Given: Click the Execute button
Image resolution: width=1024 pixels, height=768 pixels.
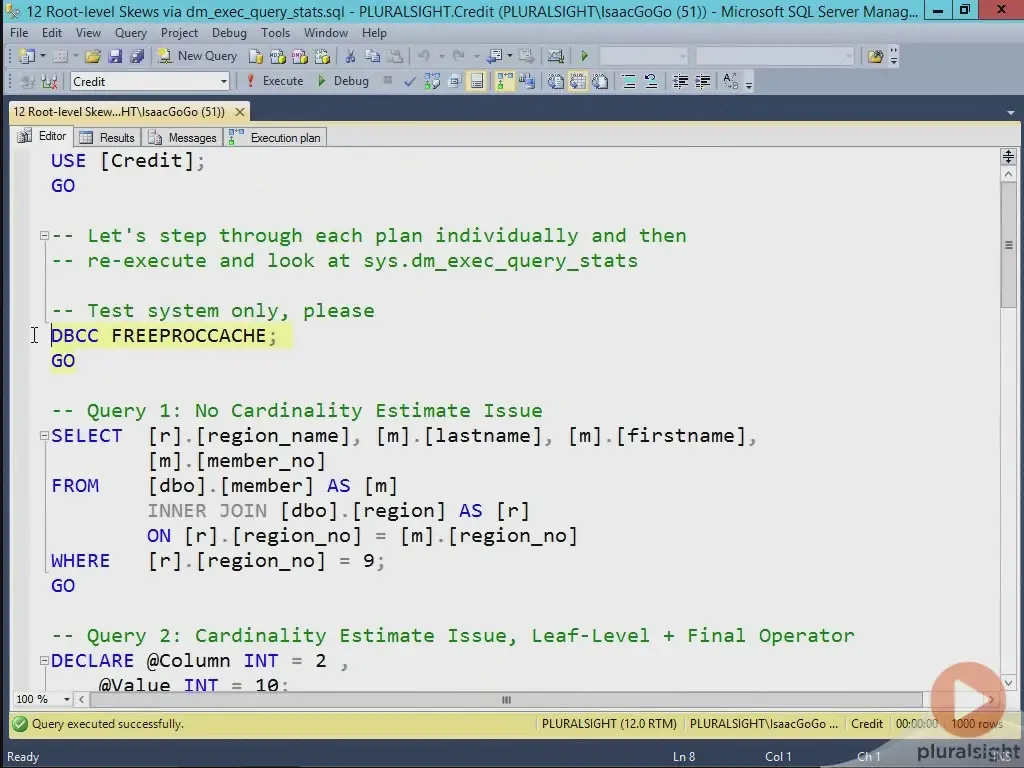Looking at the screenshot, I should pos(275,82).
